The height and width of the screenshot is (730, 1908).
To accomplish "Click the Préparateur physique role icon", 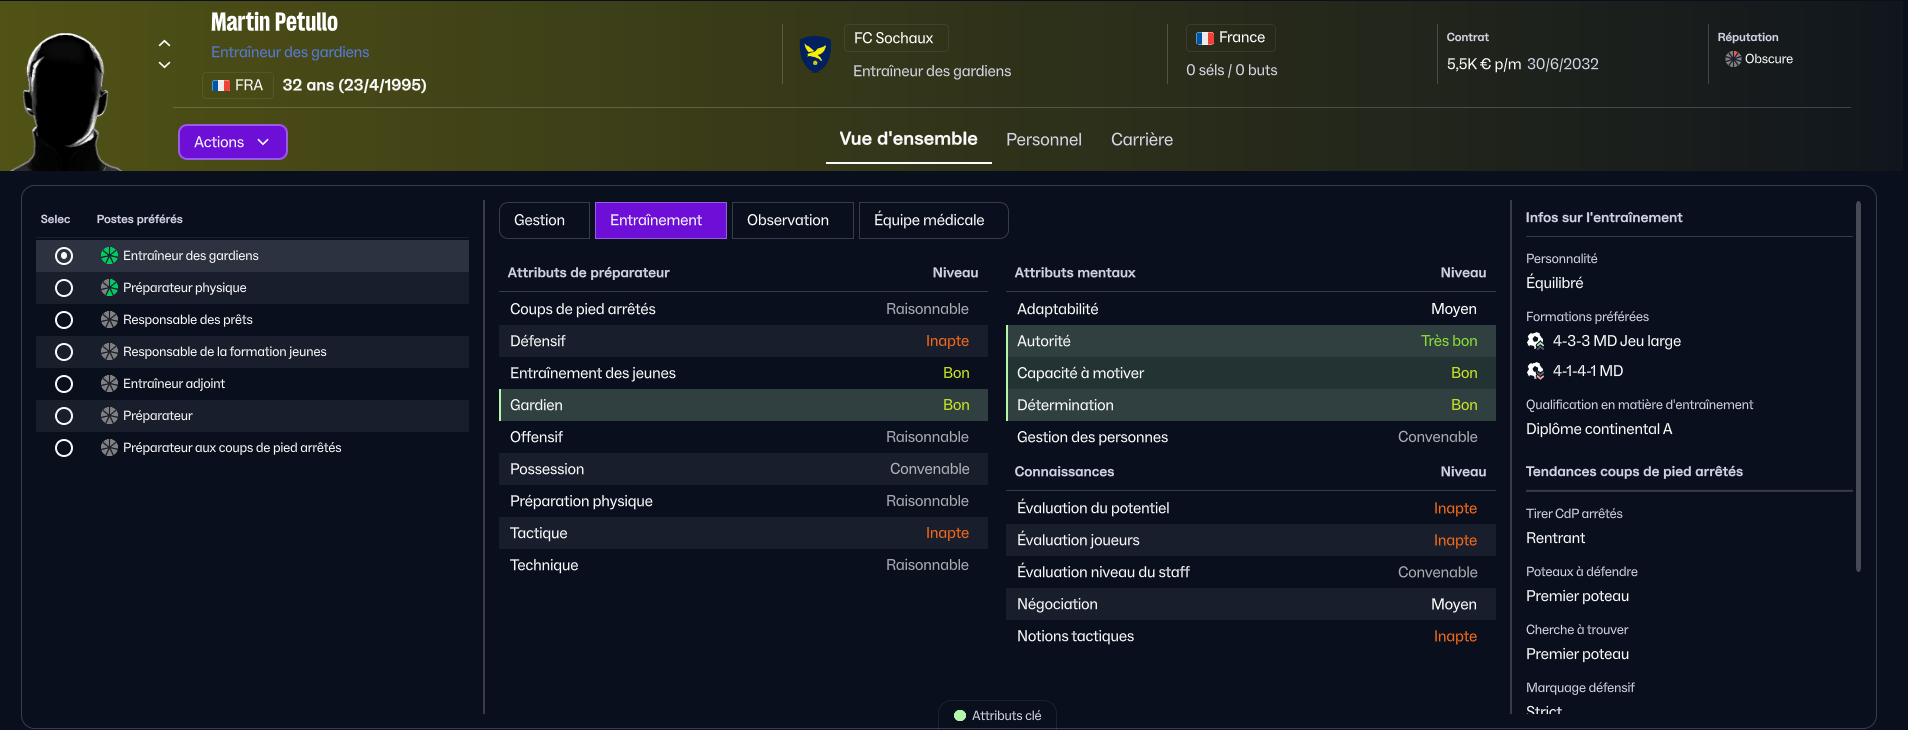I will [109, 288].
